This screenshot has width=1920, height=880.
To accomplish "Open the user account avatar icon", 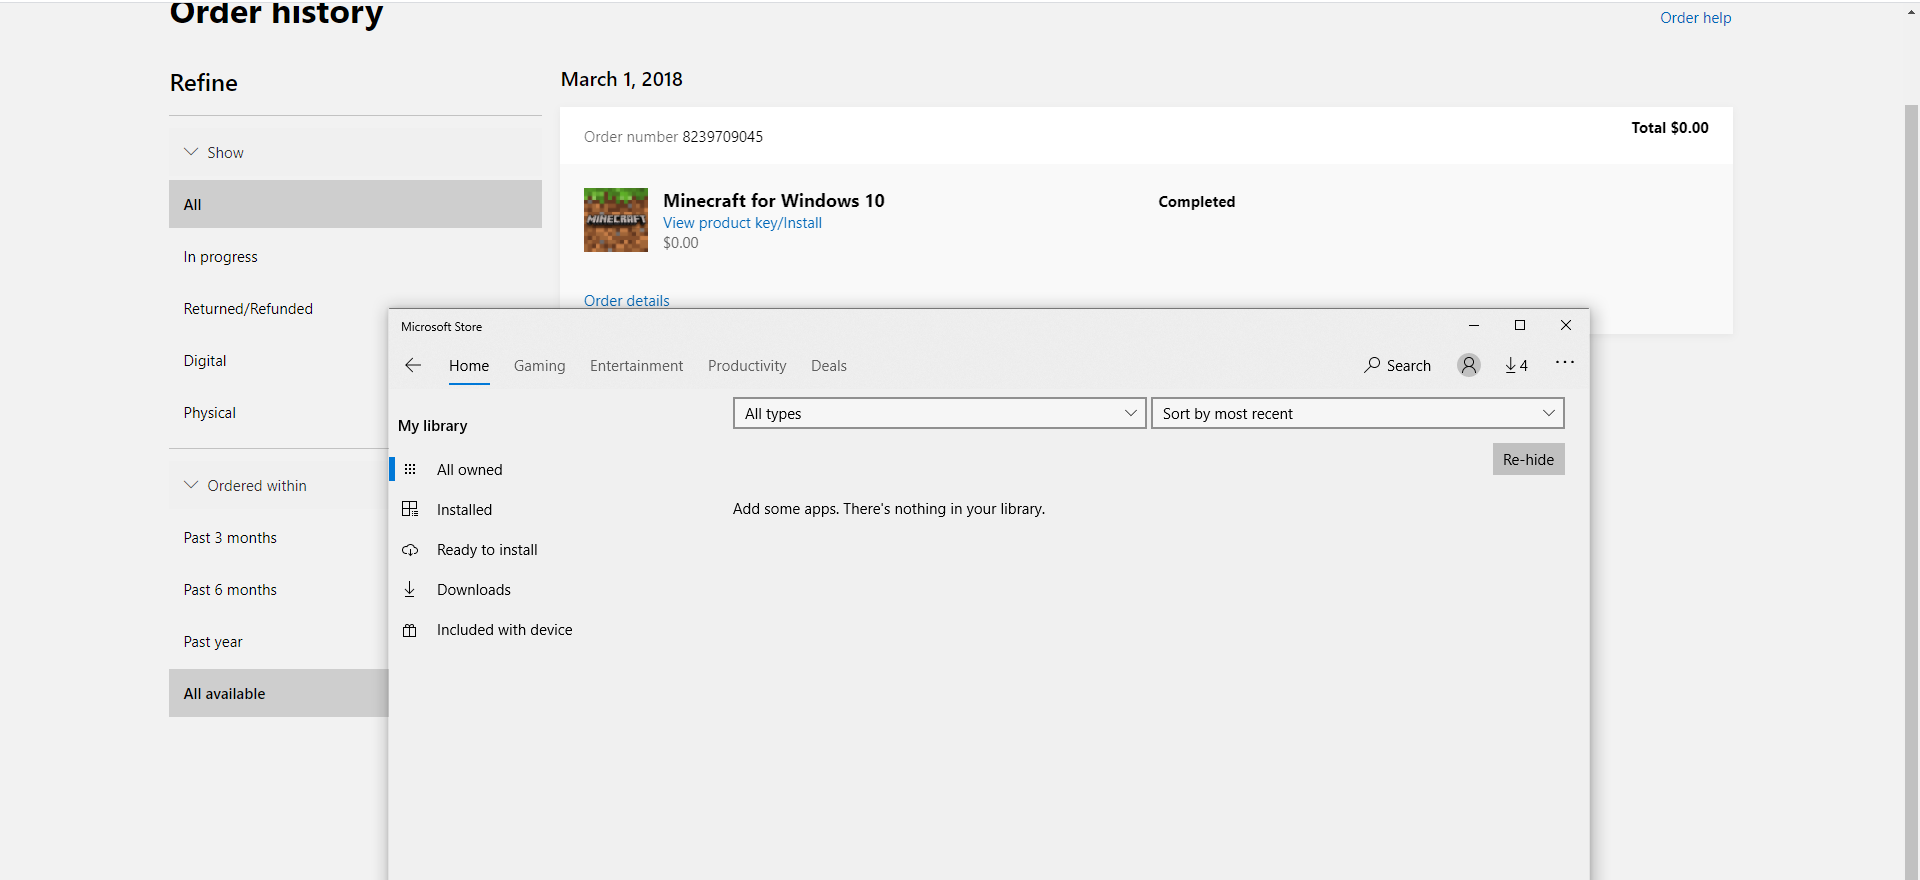I will click(x=1468, y=365).
